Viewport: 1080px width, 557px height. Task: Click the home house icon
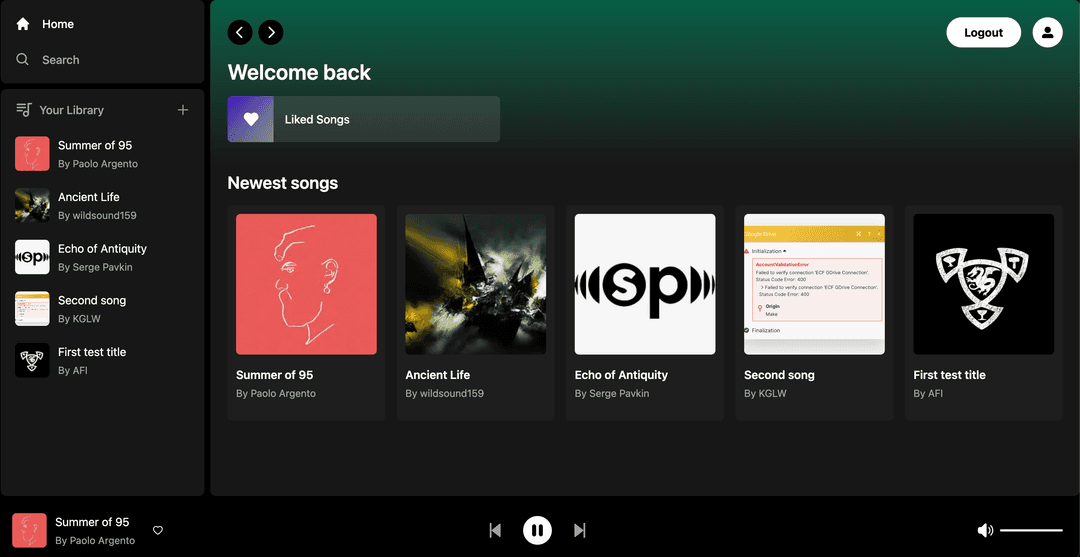point(23,24)
